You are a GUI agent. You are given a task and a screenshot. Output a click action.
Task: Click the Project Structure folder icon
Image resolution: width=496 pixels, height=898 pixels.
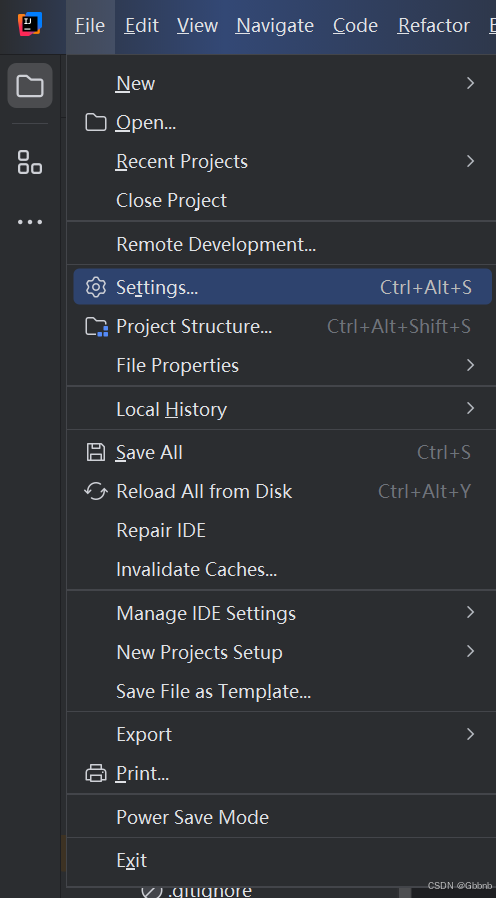96,326
